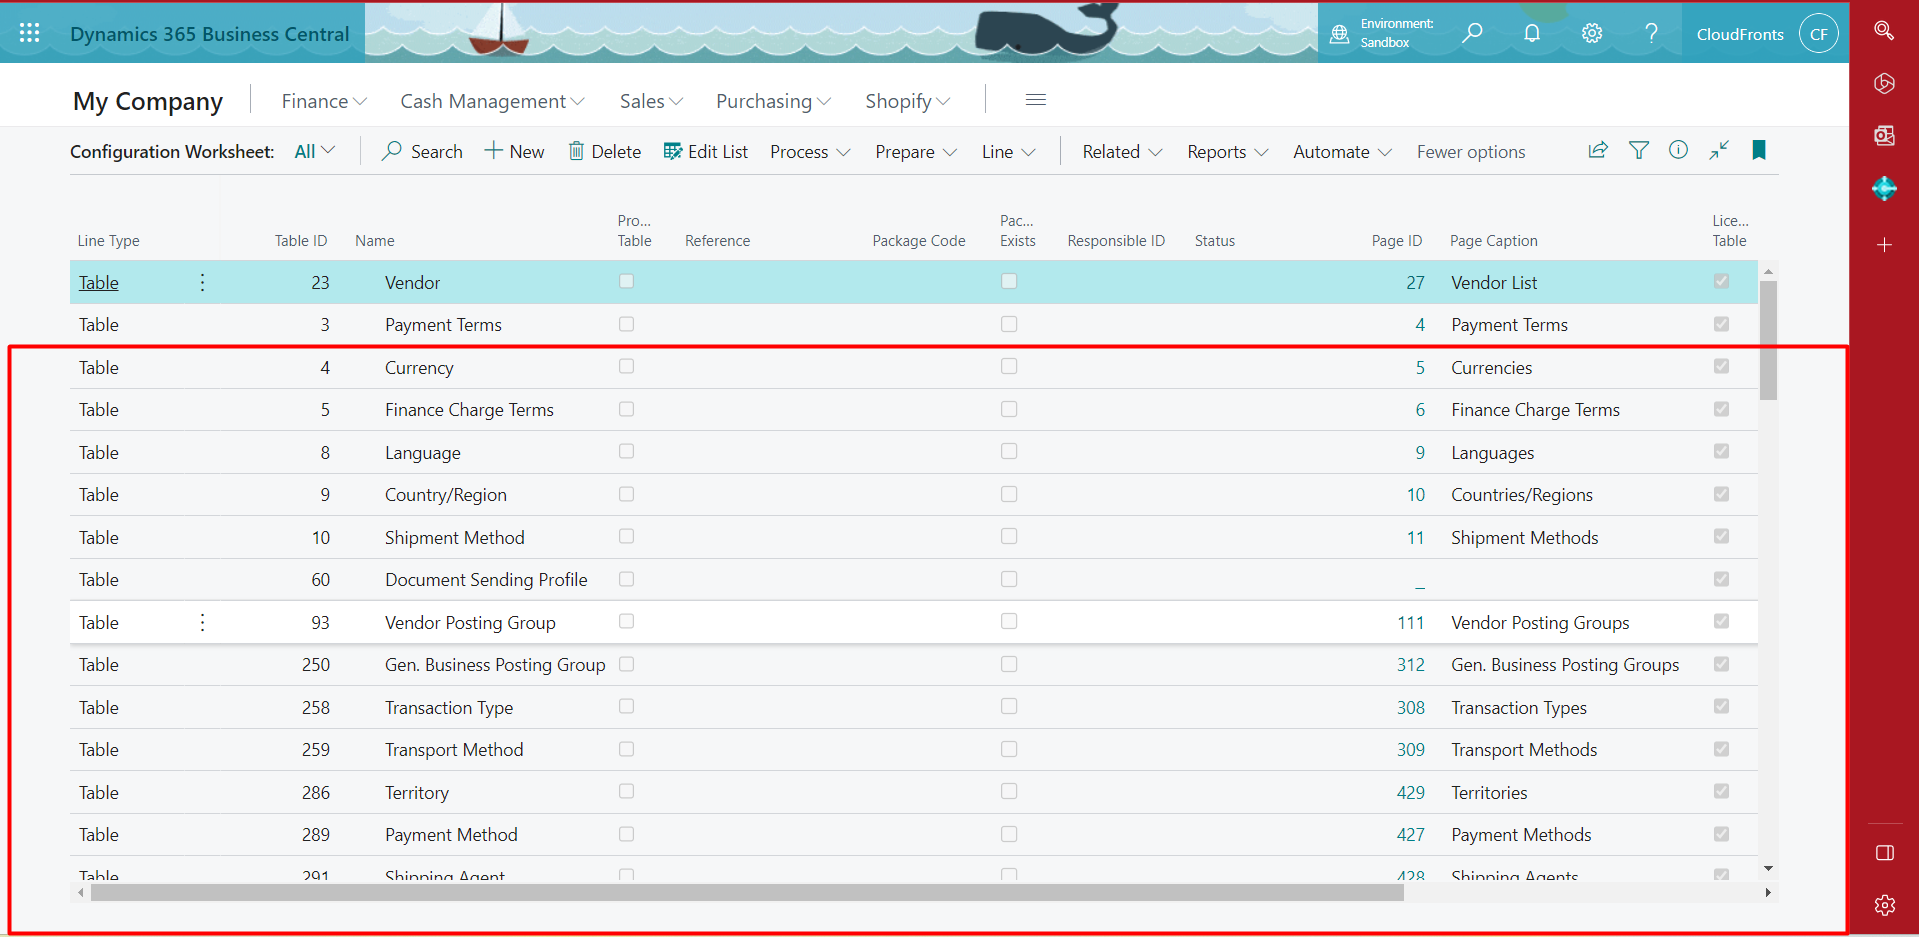Open the info FactBox icon
This screenshot has height=937, width=1919.
pyautogui.click(x=1678, y=150)
